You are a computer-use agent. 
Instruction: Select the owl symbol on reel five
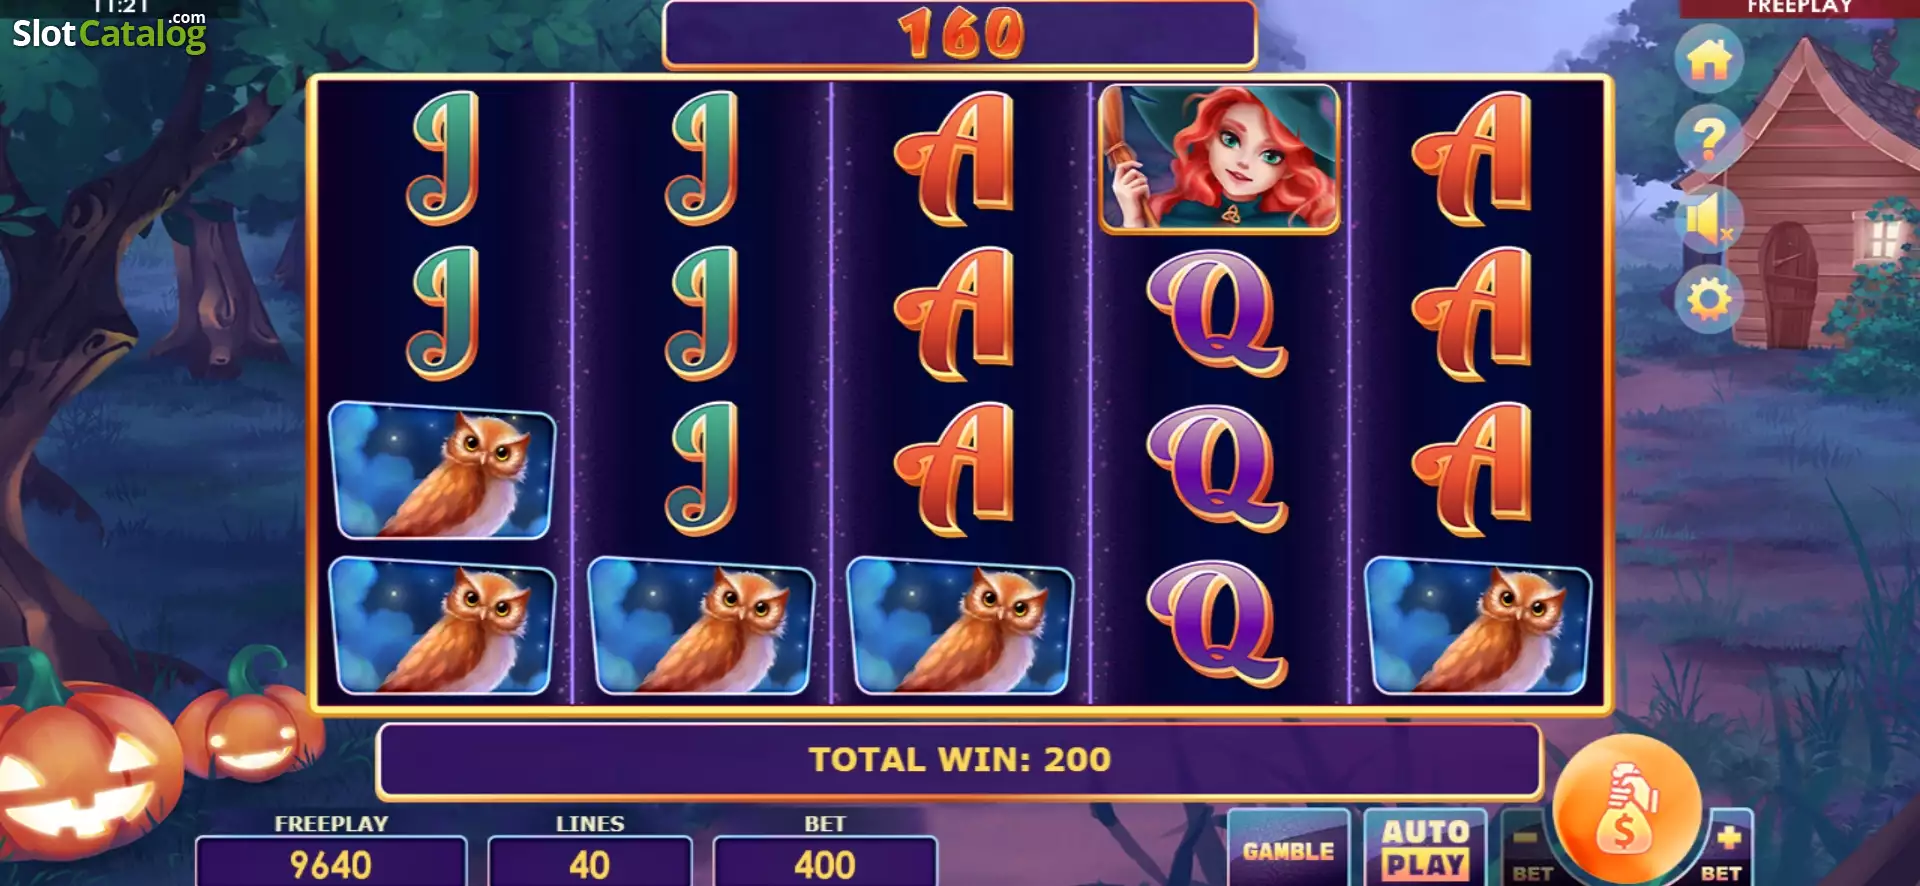click(1478, 627)
